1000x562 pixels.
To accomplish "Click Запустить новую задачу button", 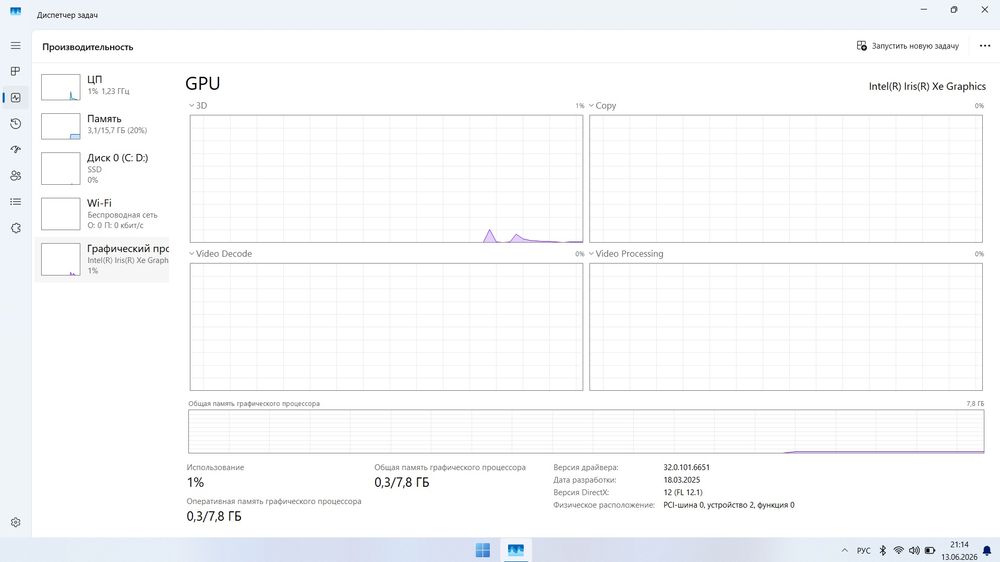I will click(x=908, y=46).
